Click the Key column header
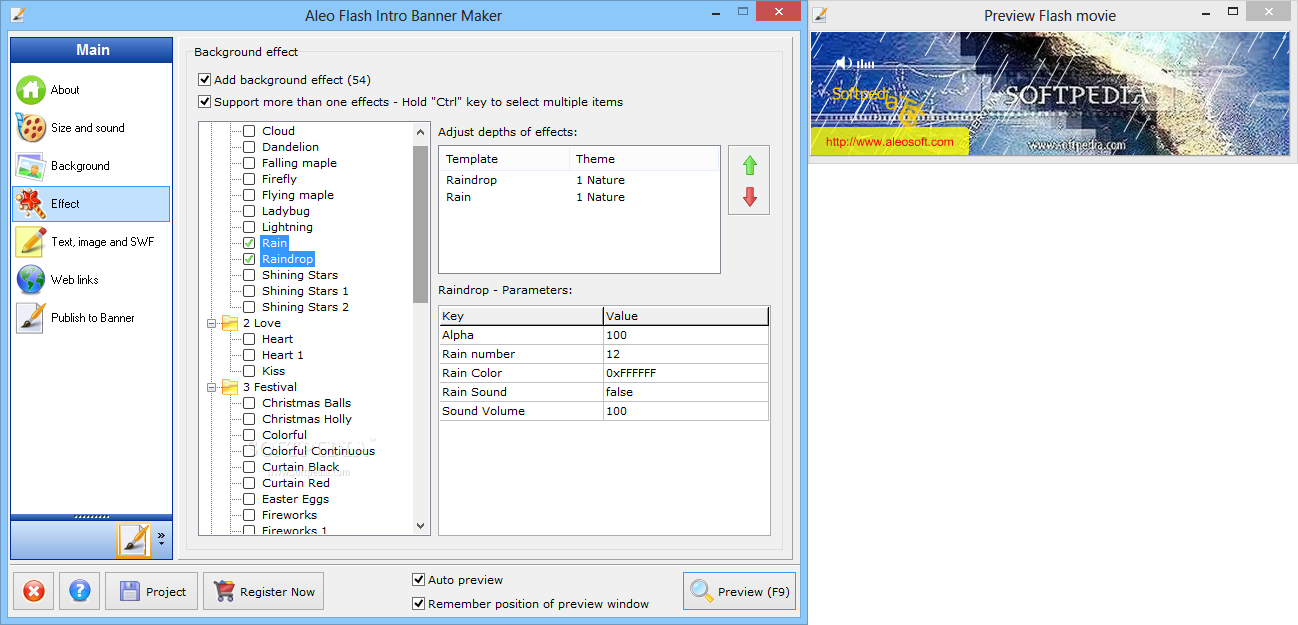Image resolution: width=1298 pixels, height=625 pixels. click(x=521, y=316)
